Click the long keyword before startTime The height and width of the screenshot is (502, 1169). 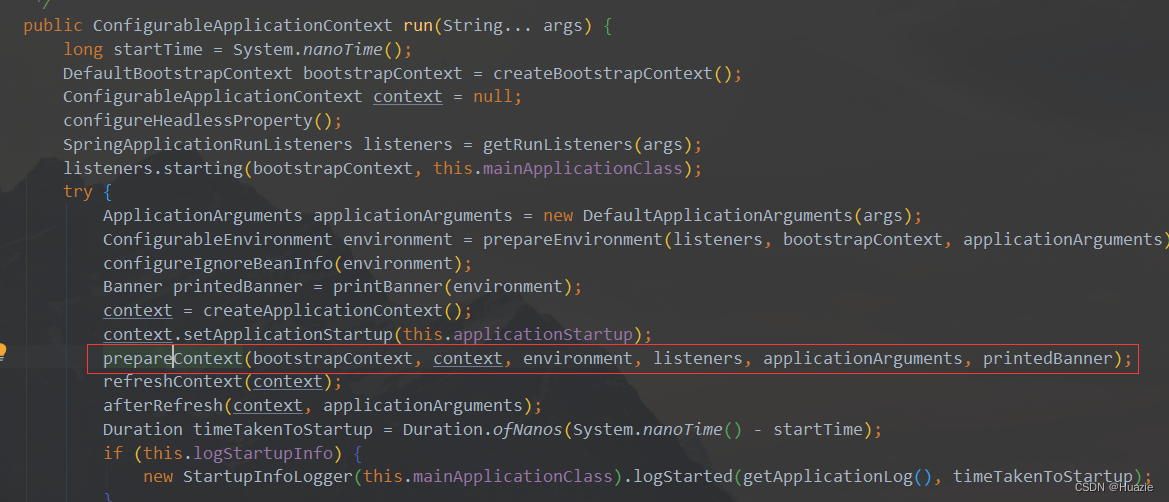pos(83,50)
